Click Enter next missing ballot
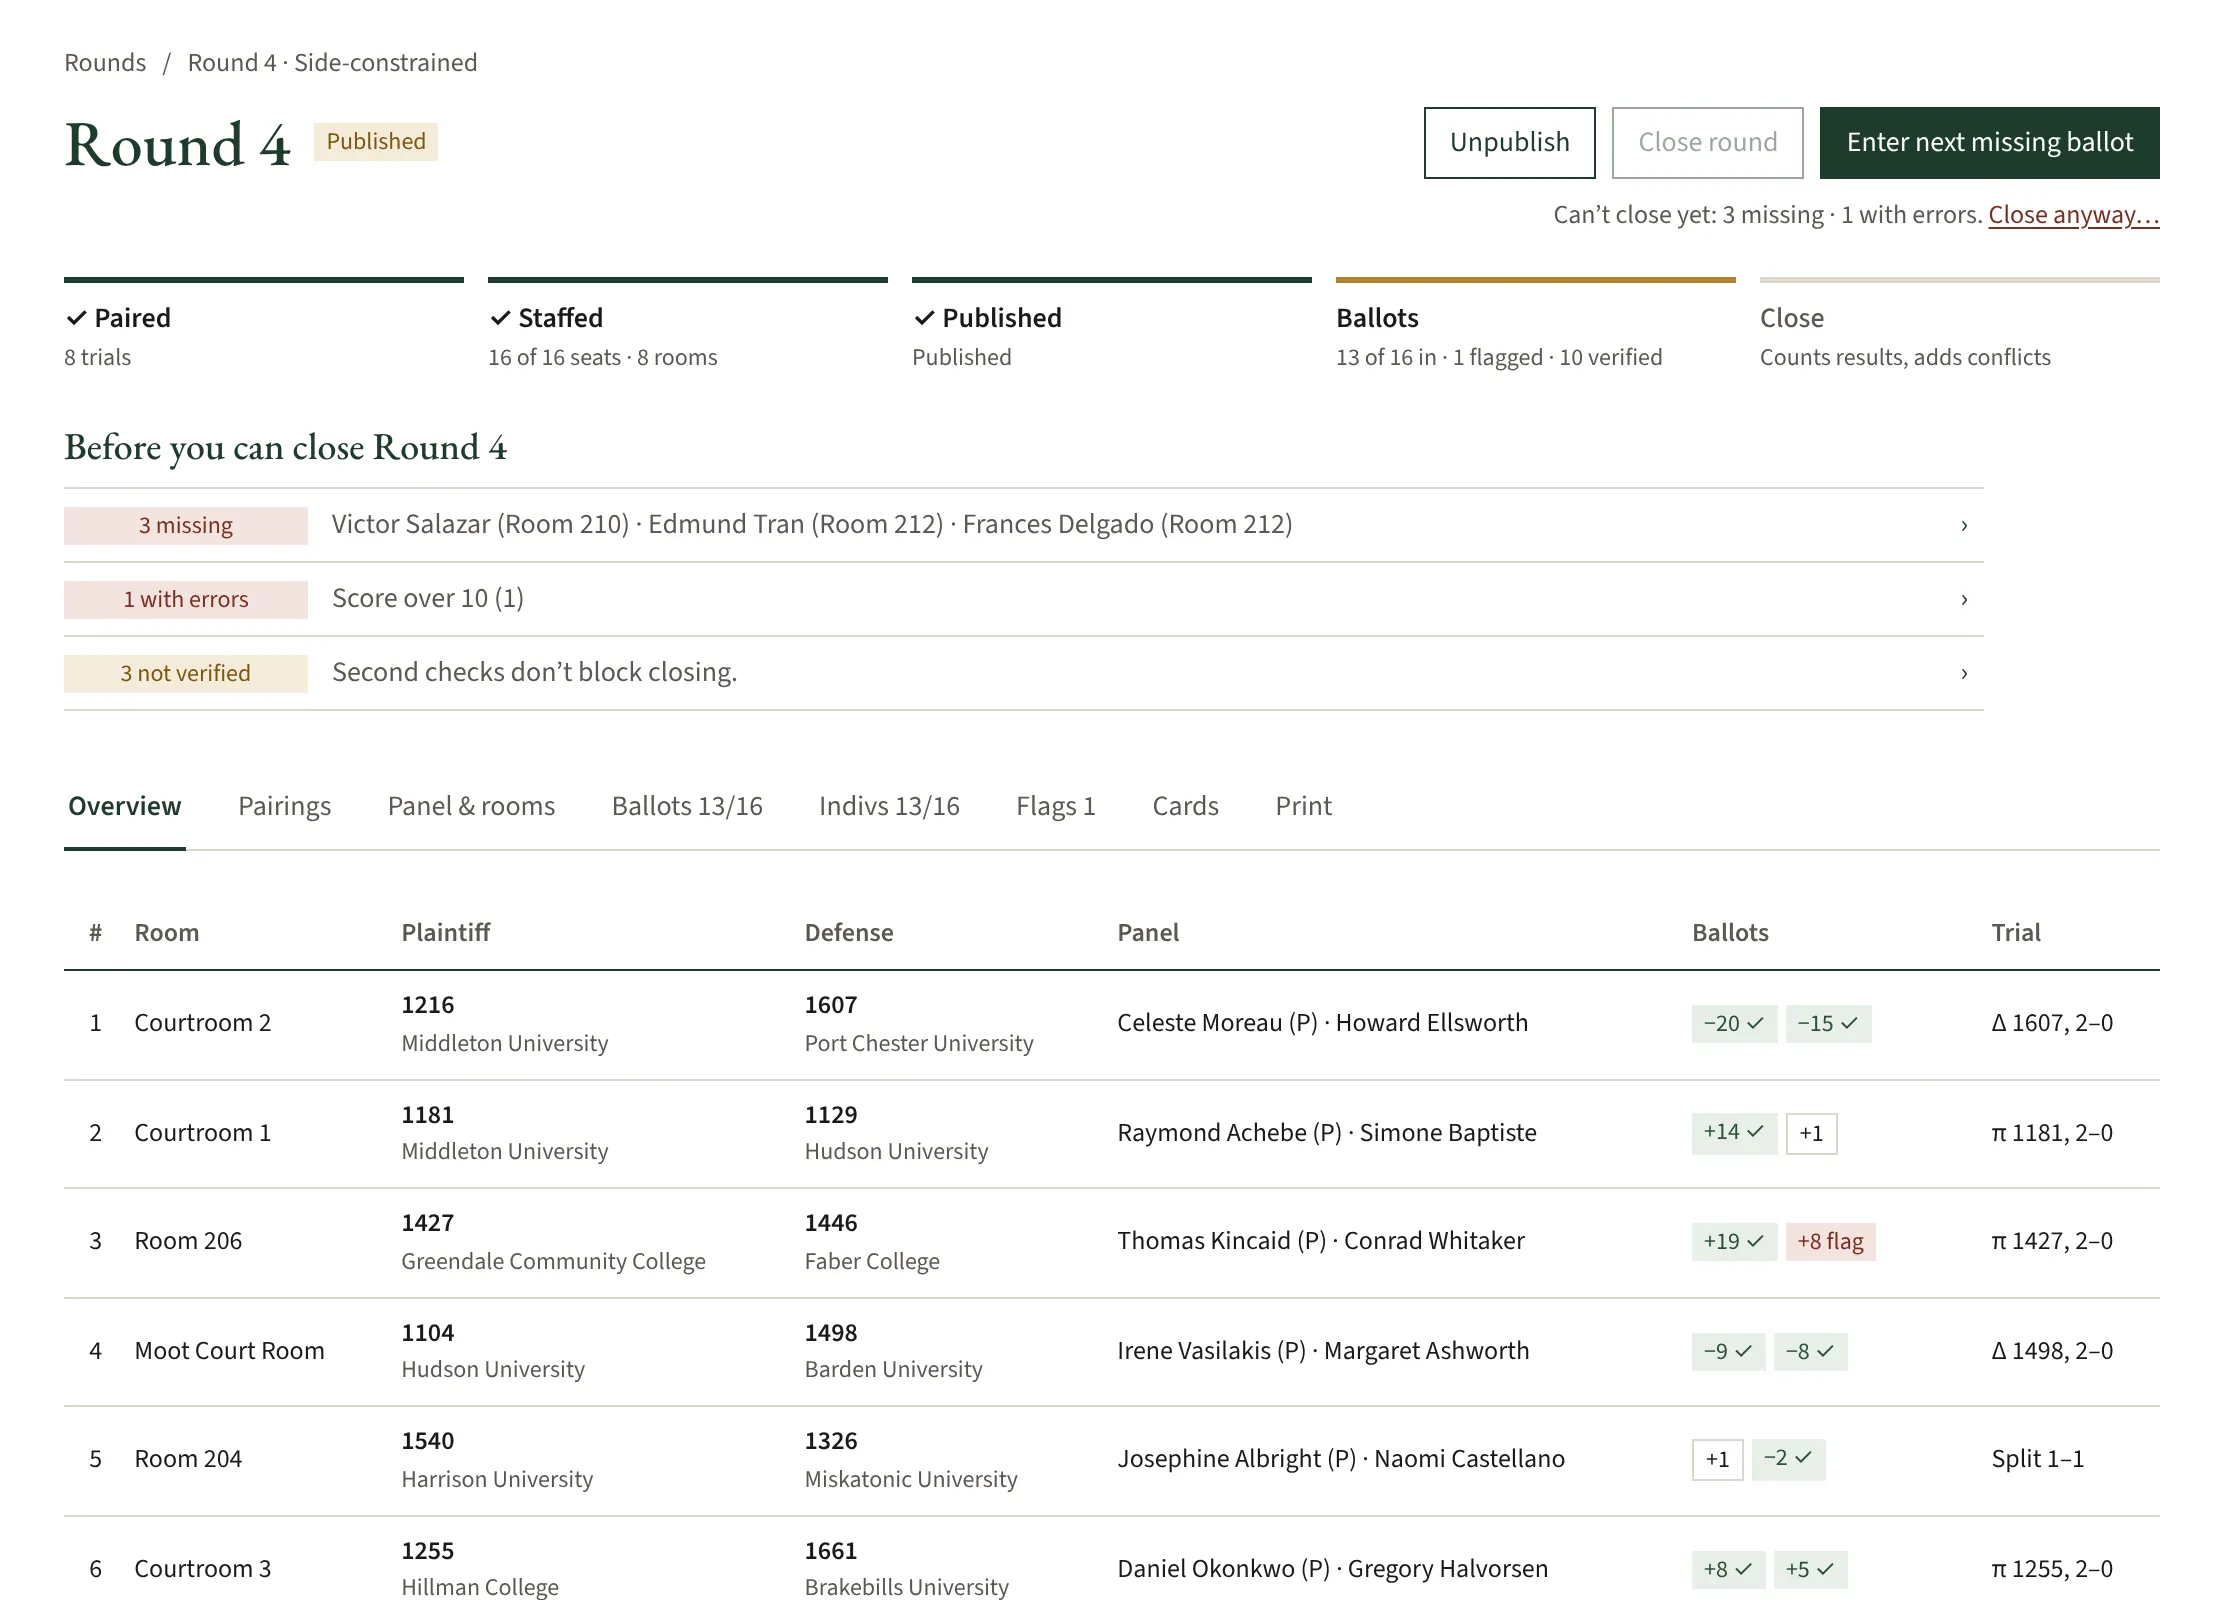The width and height of the screenshot is (2224, 1600). (x=1989, y=143)
